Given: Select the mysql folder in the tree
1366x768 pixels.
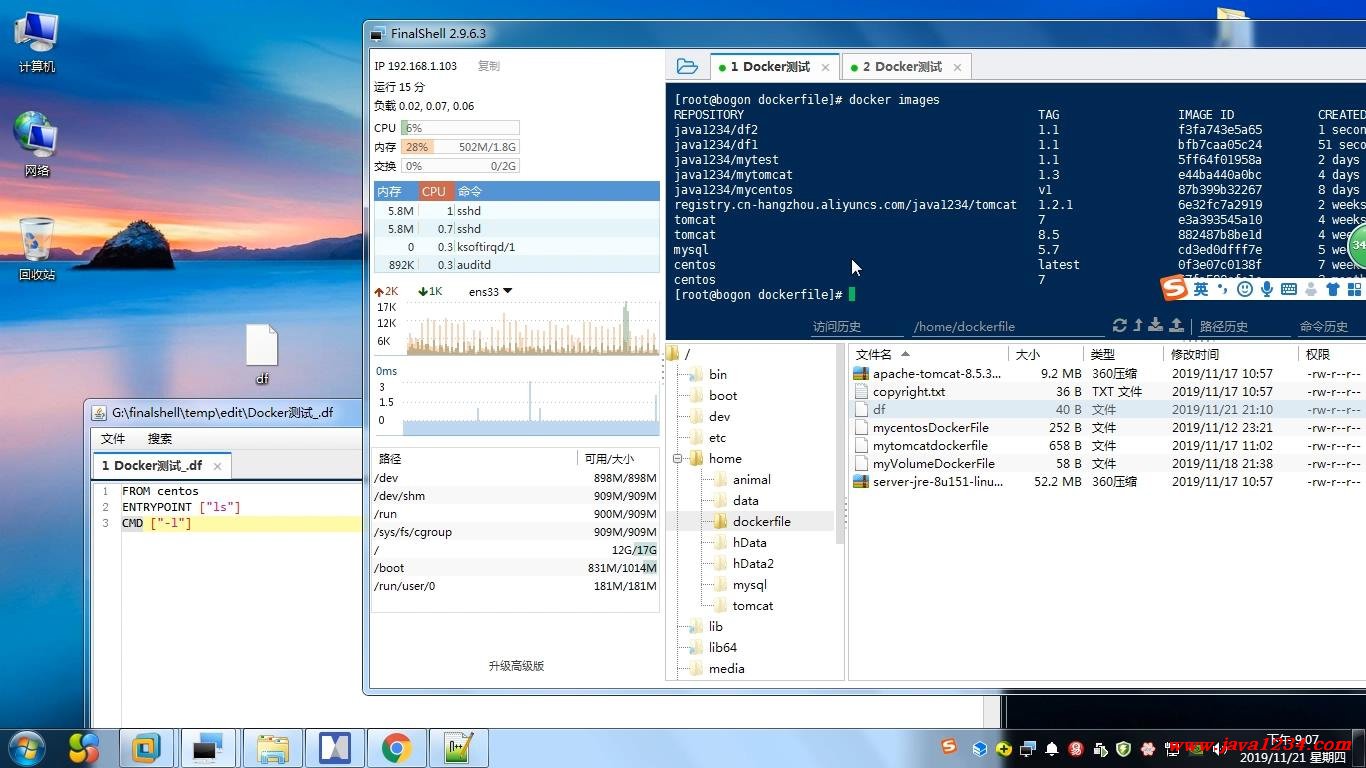Looking at the screenshot, I should click(749, 584).
